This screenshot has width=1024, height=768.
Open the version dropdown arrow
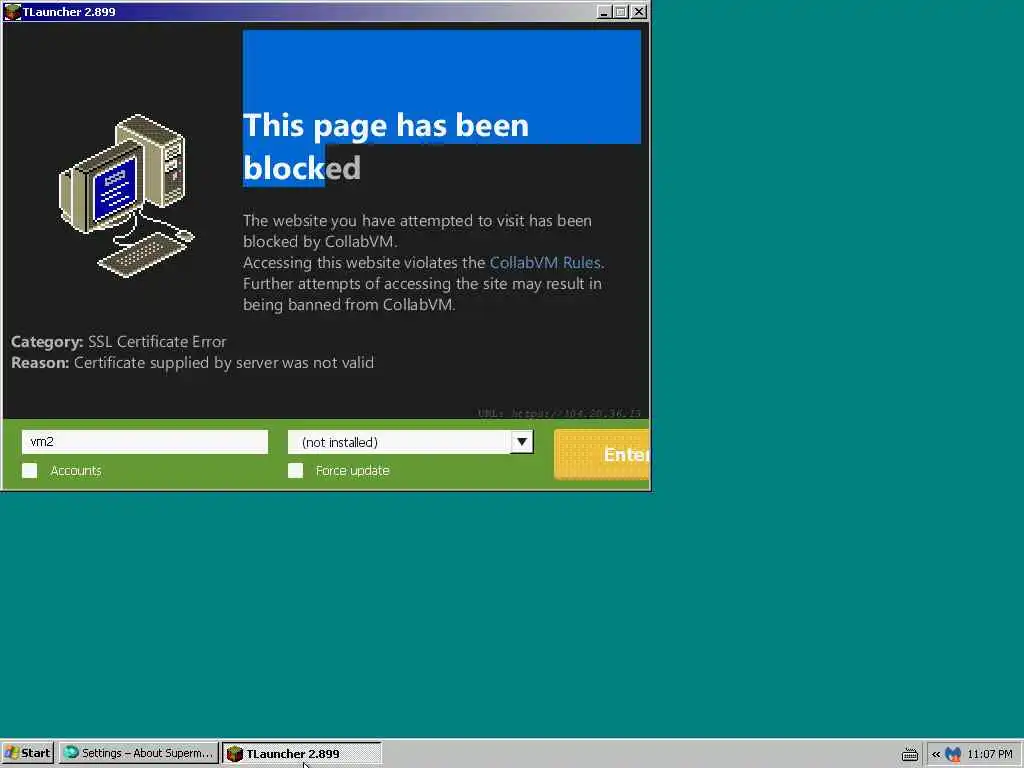coord(521,442)
